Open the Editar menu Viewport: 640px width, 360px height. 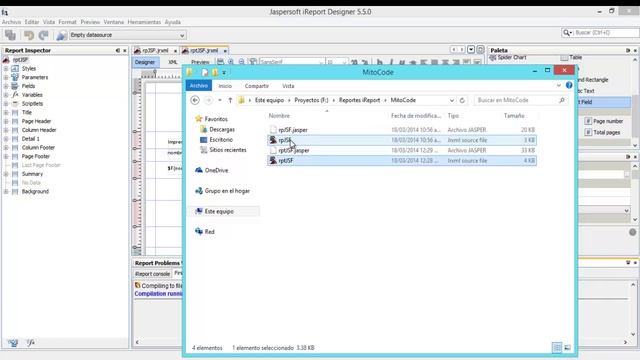coord(32,22)
